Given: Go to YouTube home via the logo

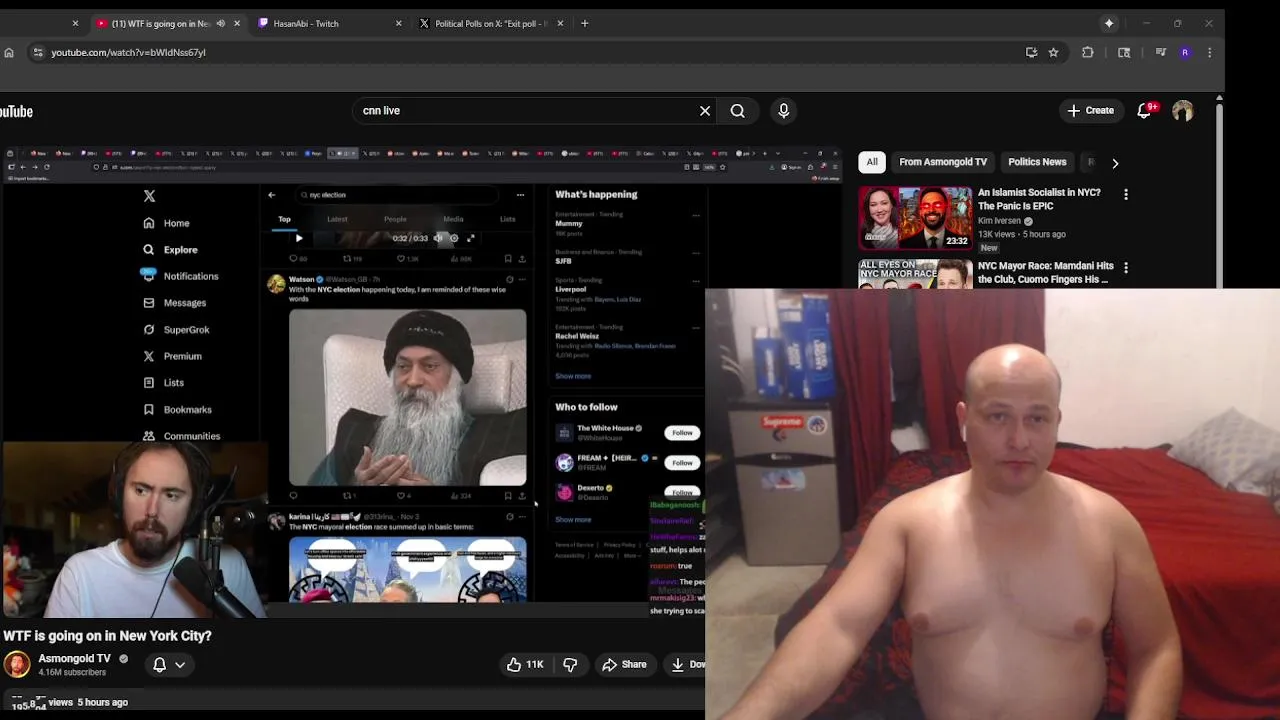Looking at the screenshot, I should tap(16, 111).
